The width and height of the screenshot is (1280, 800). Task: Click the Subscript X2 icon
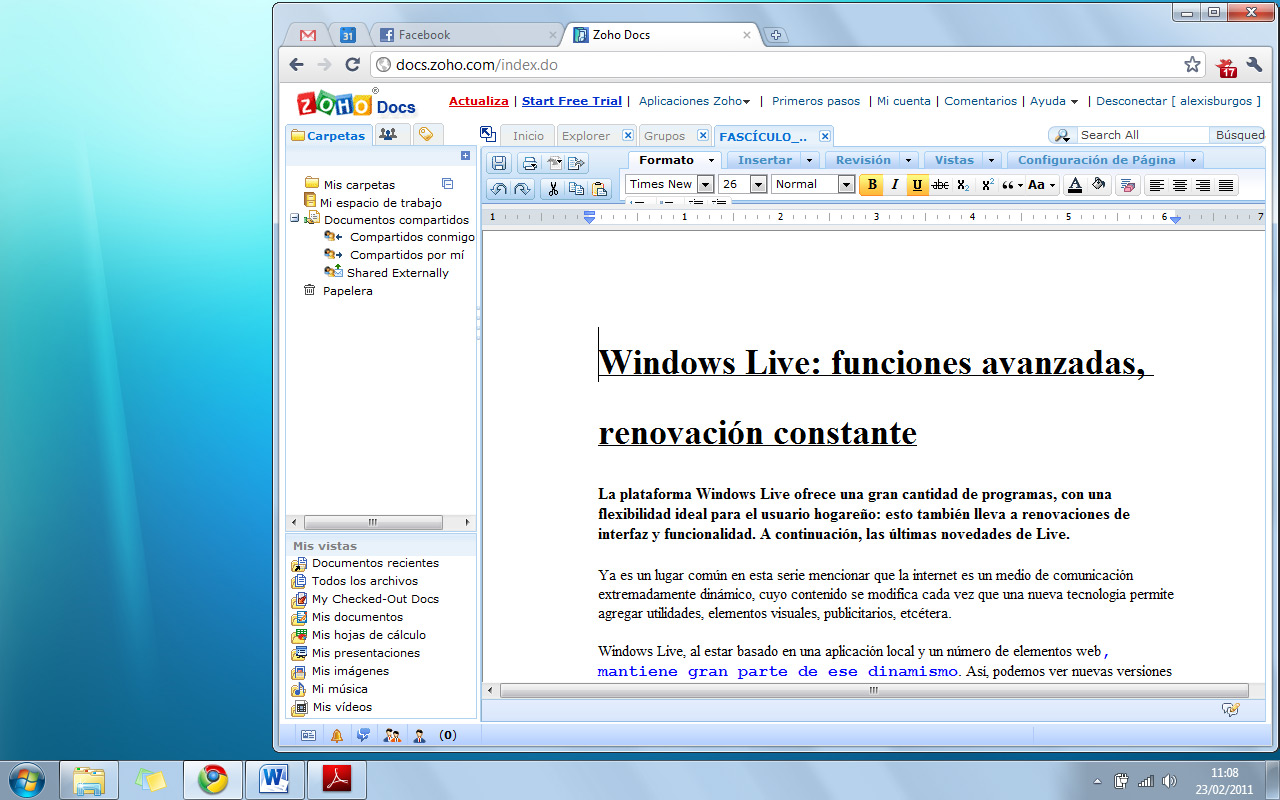[963, 185]
